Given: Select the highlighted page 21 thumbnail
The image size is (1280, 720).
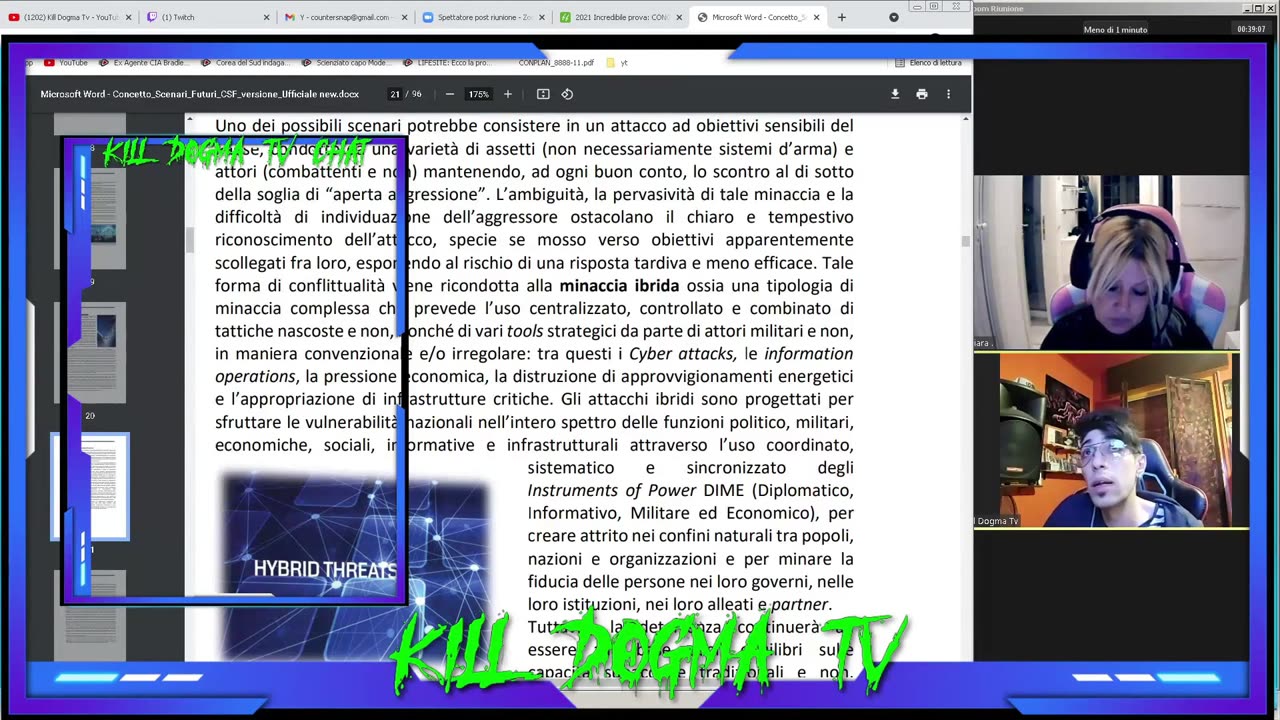Looking at the screenshot, I should pos(91,486).
